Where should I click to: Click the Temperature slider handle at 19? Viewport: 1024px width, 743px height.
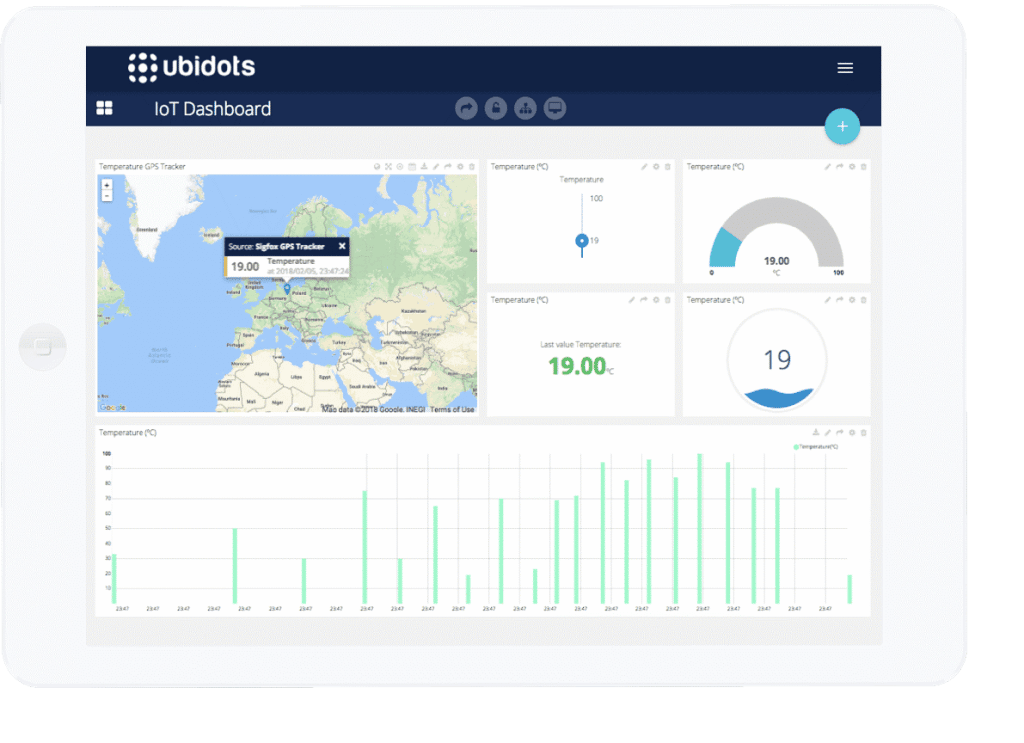[x=581, y=240]
